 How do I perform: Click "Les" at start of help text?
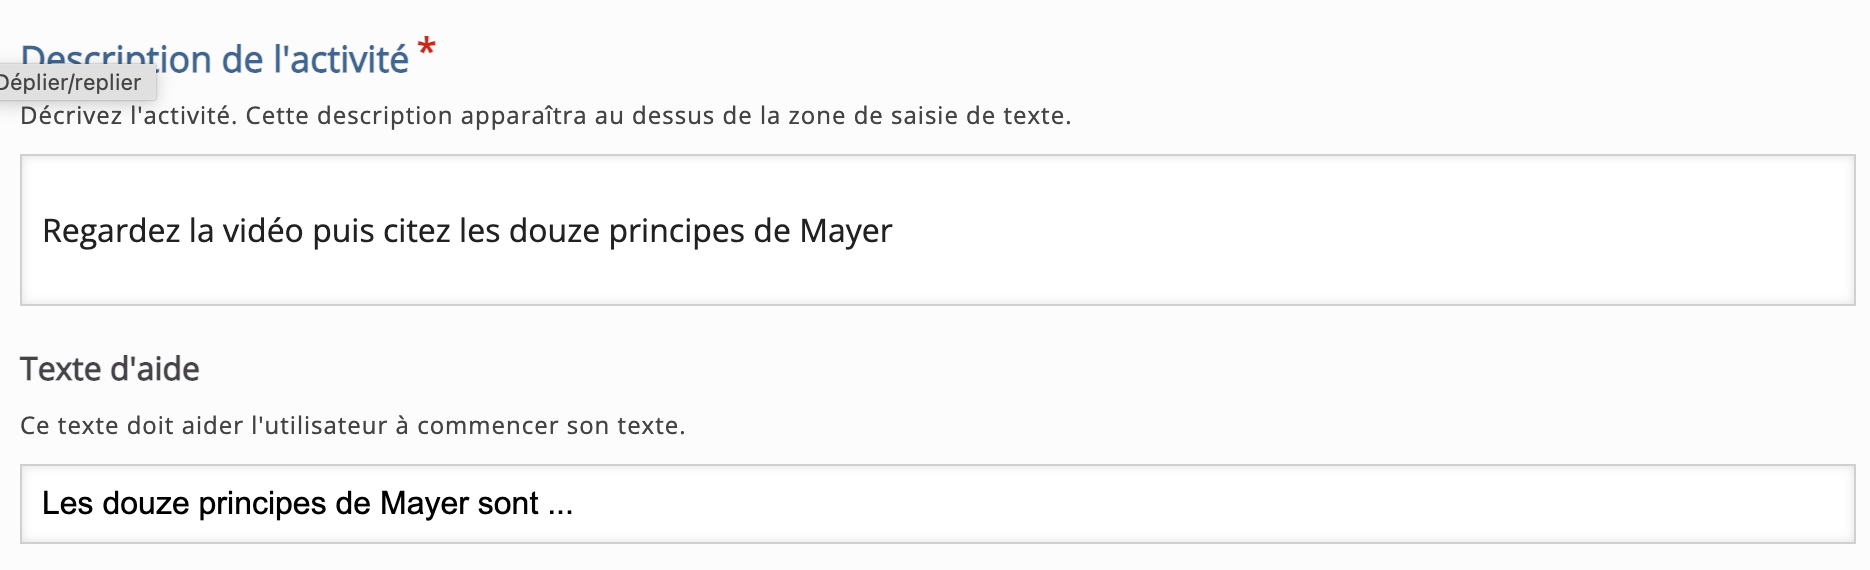67,503
